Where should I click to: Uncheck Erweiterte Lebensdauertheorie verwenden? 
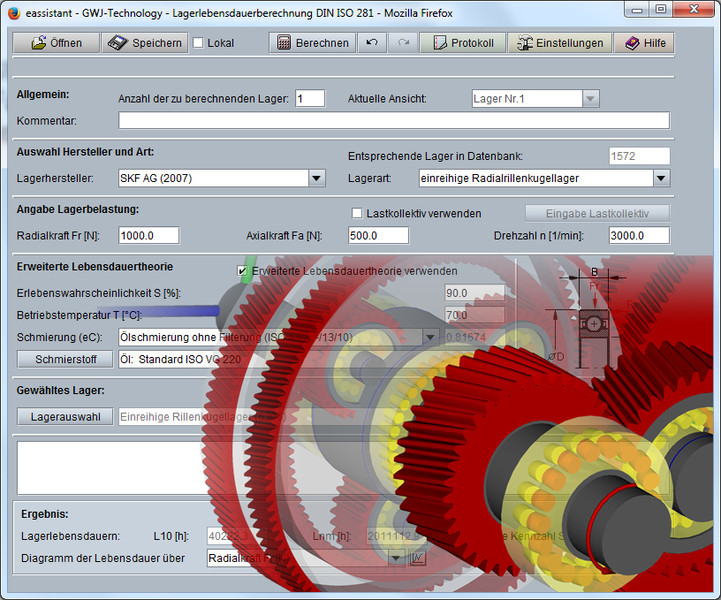pyautogui.click(x=242, y=271)
